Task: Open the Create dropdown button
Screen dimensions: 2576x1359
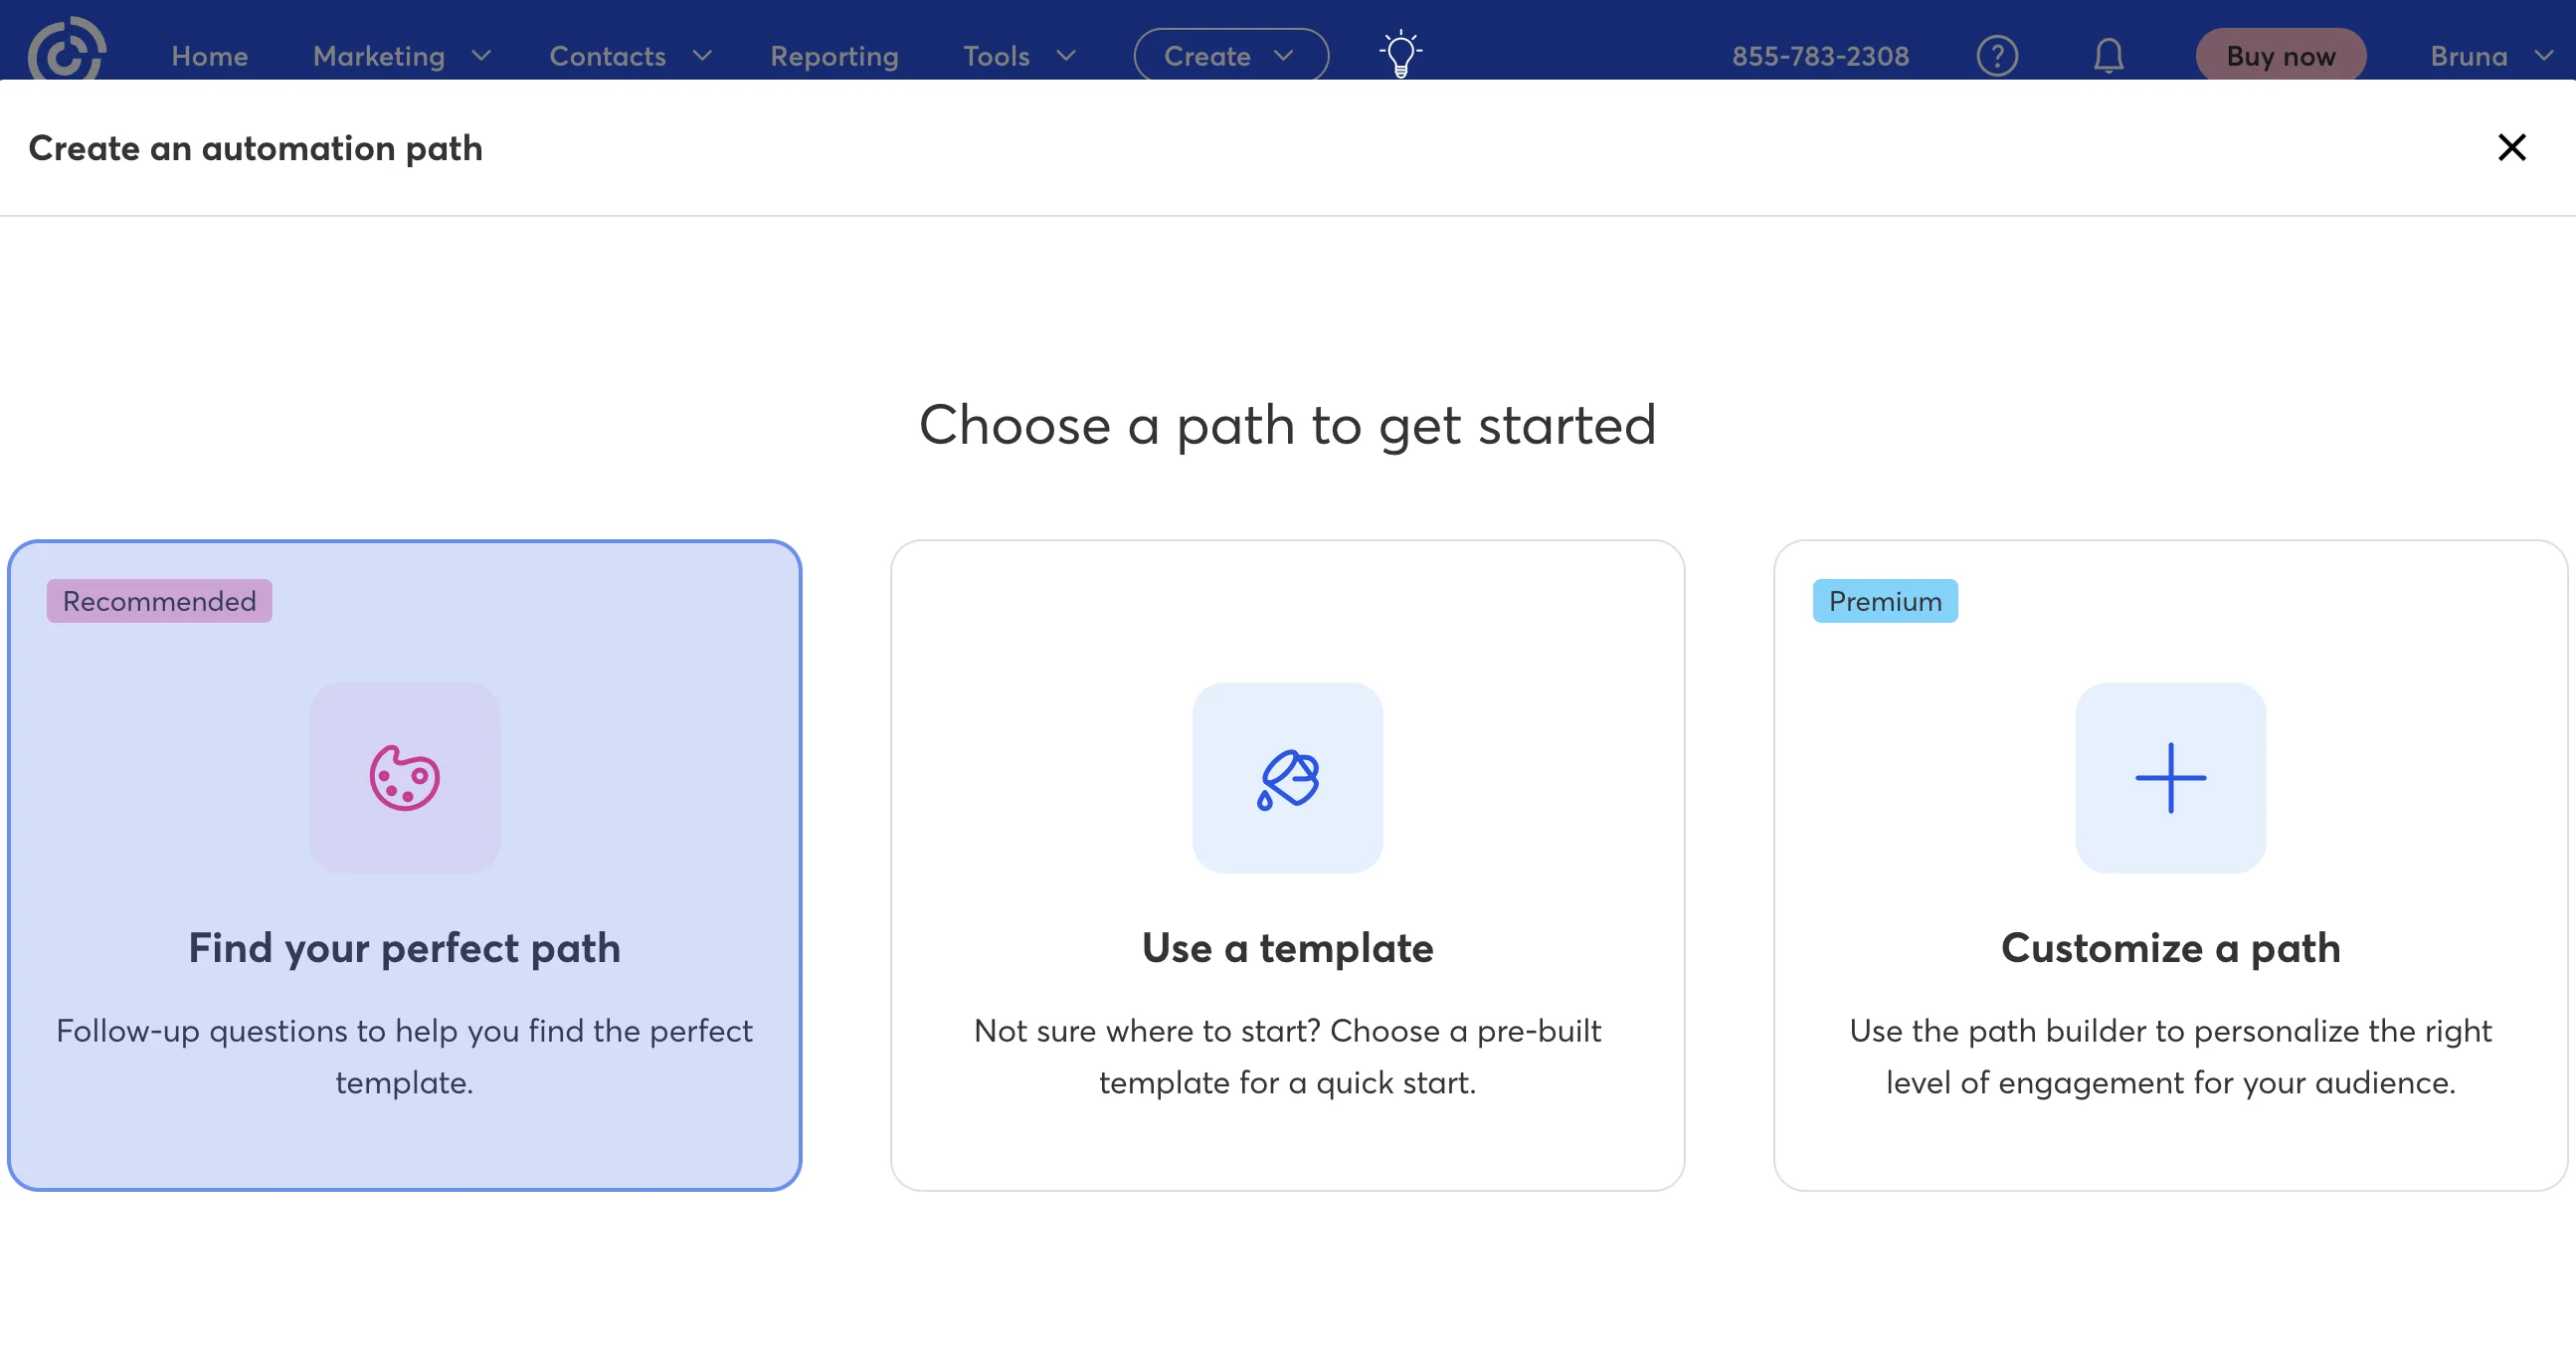Action: (1230, 56)
